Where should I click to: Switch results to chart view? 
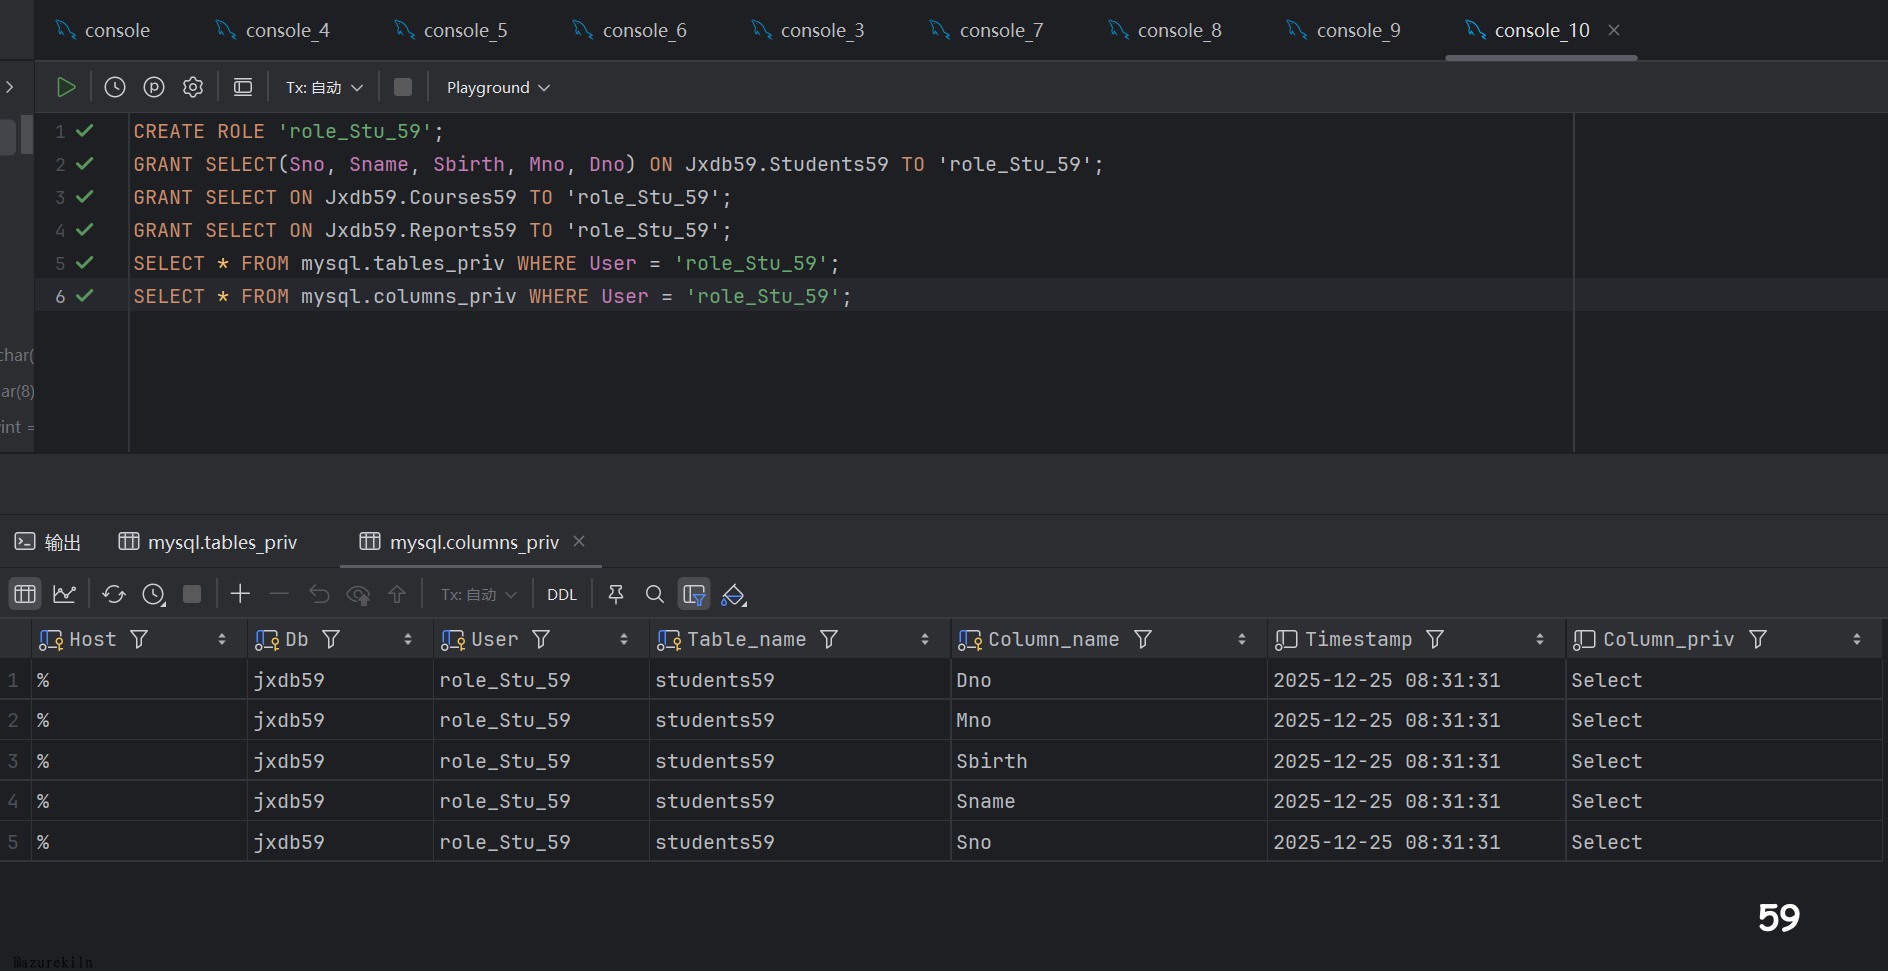click(65, 595)
